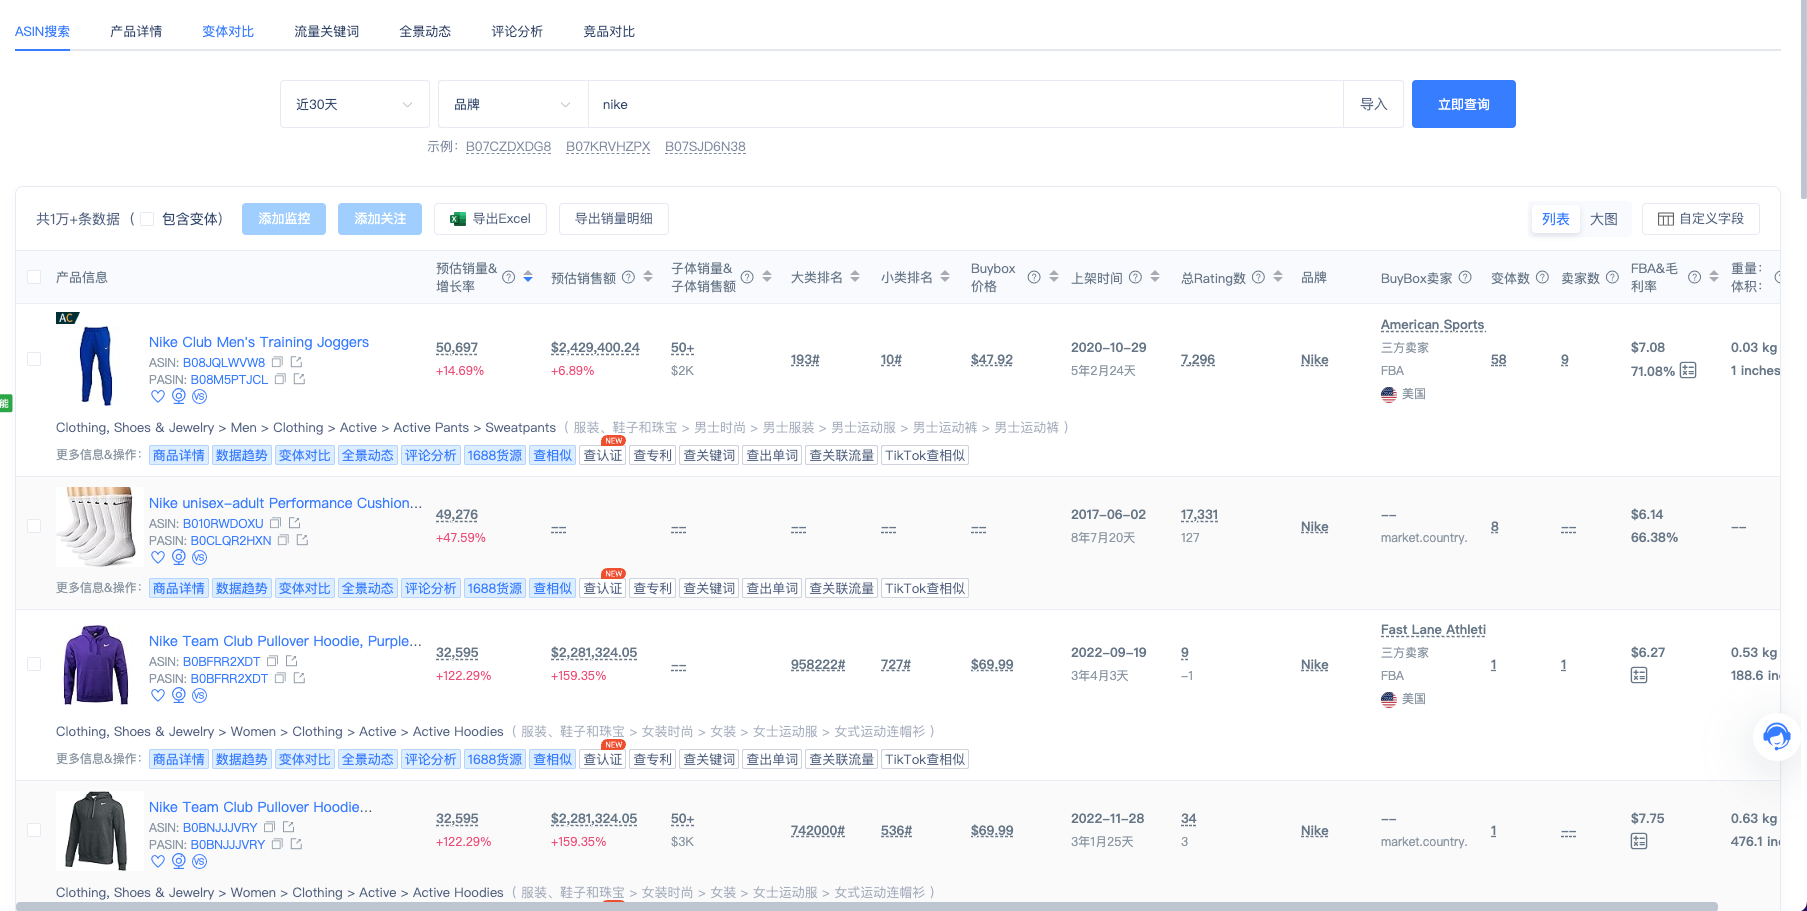Open the ASIN搜索 tab
Screen dimensions: 1807x911
[x=42, y=31]
